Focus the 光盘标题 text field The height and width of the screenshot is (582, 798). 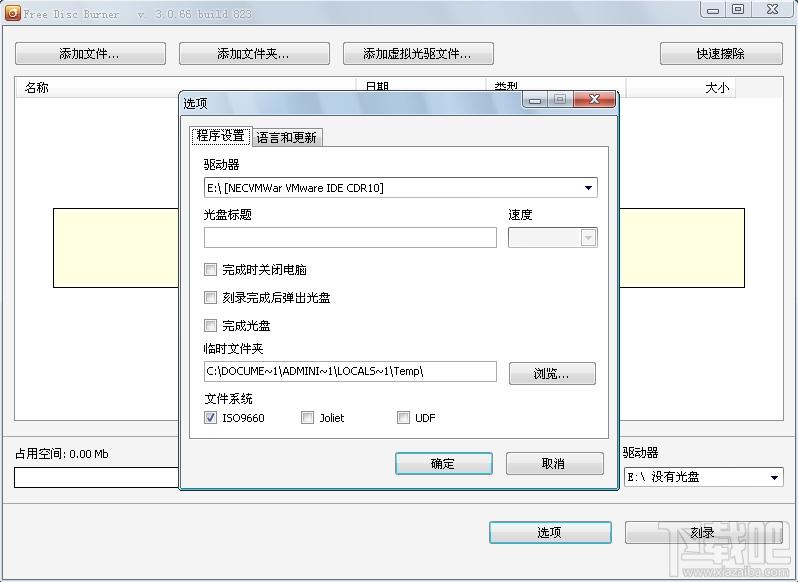point(350,238)
